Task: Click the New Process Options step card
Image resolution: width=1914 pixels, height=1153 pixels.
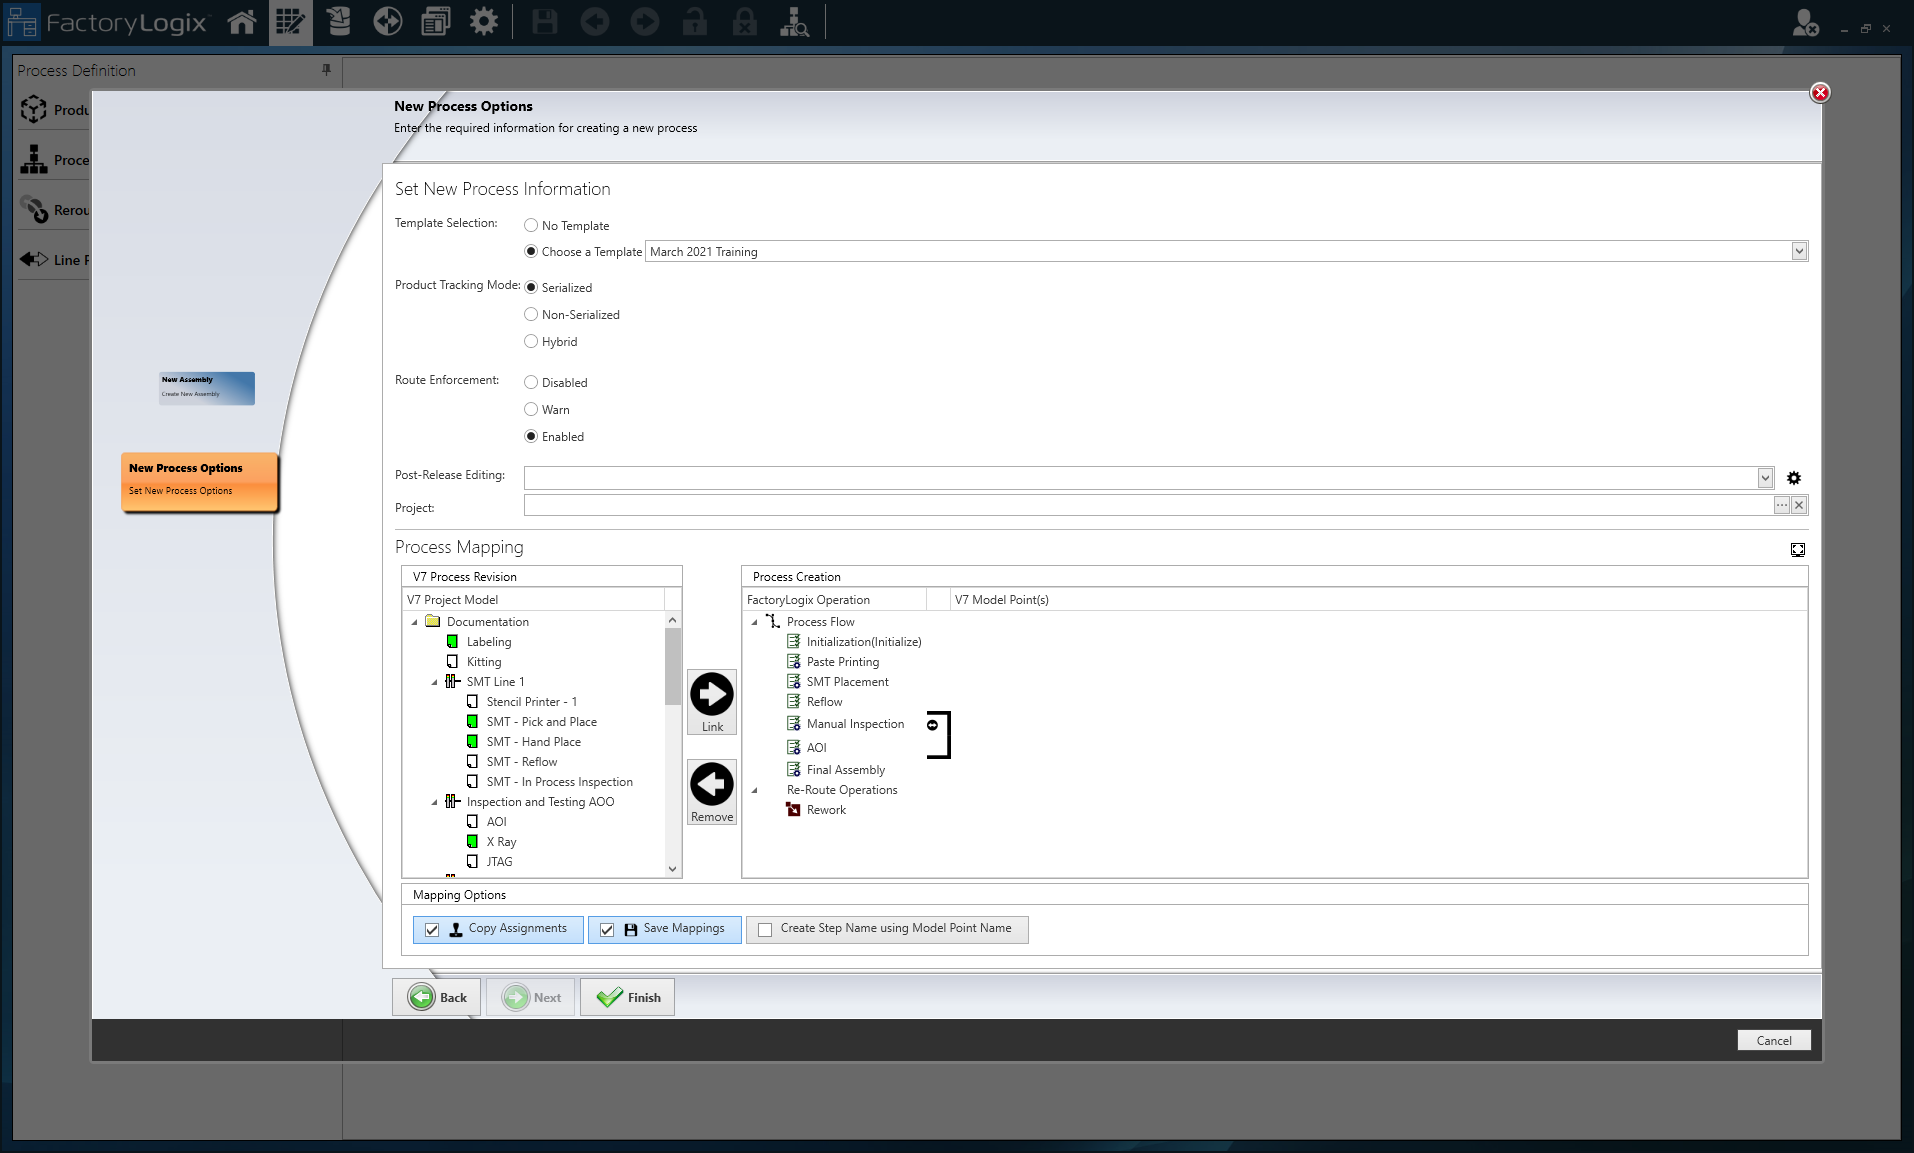Action: [x=198, y=480]
